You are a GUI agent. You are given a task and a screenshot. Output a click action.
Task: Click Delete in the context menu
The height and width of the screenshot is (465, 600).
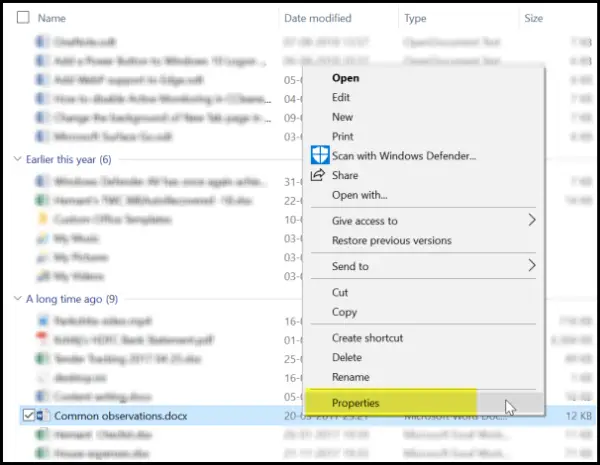(x=346, y=357)
